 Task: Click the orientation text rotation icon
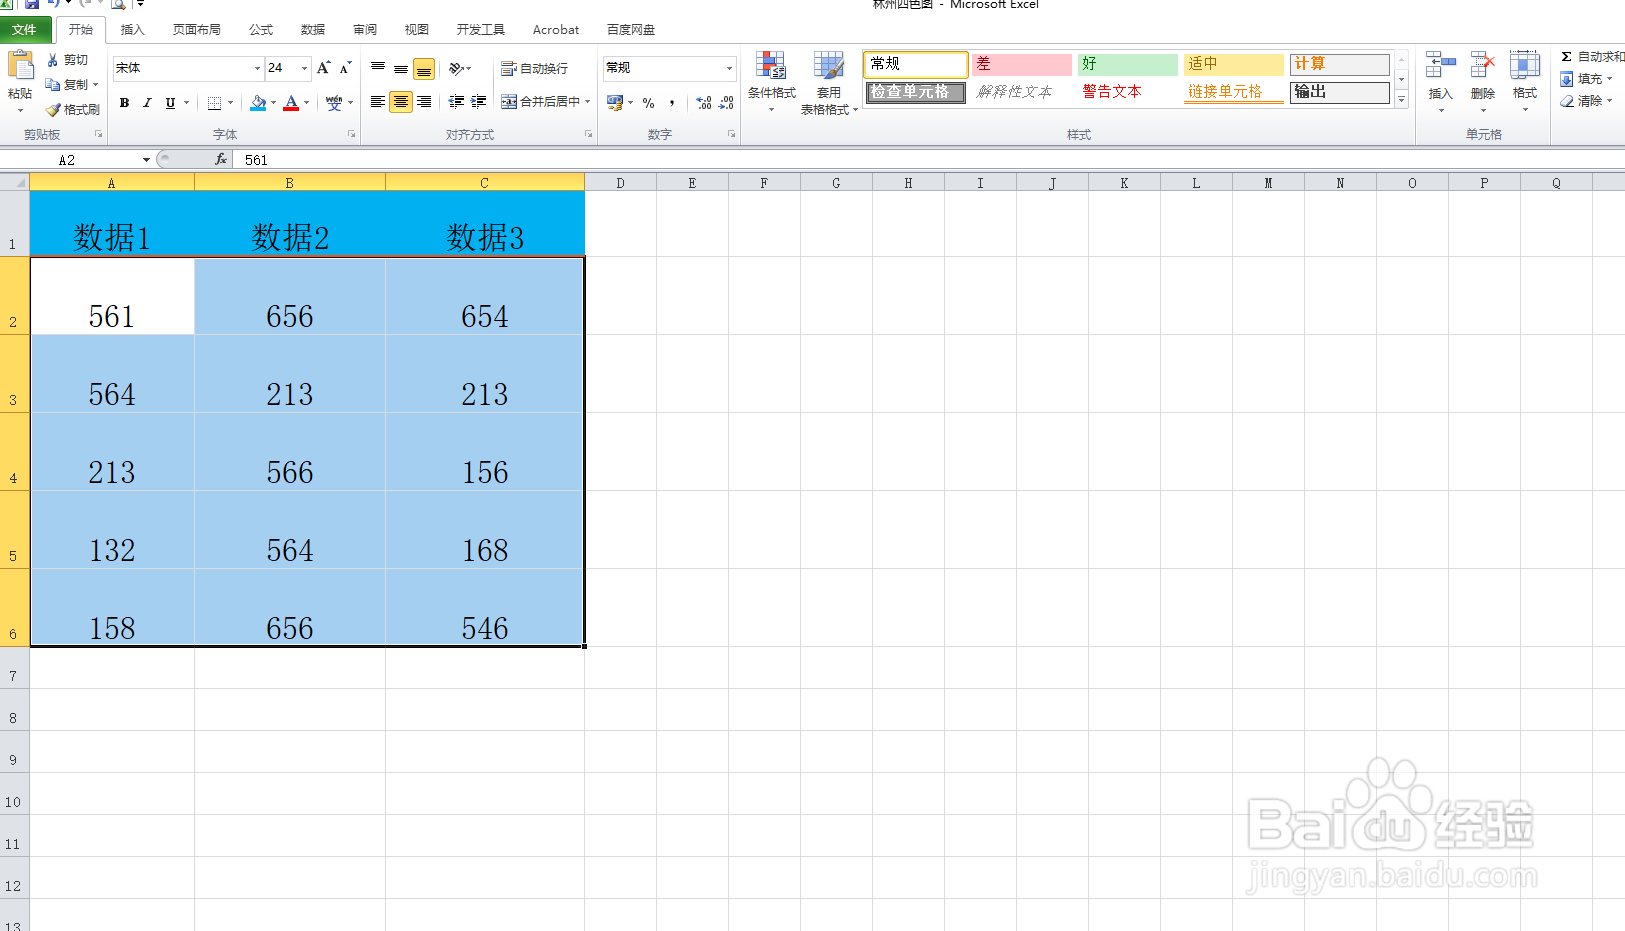point(456,69)
